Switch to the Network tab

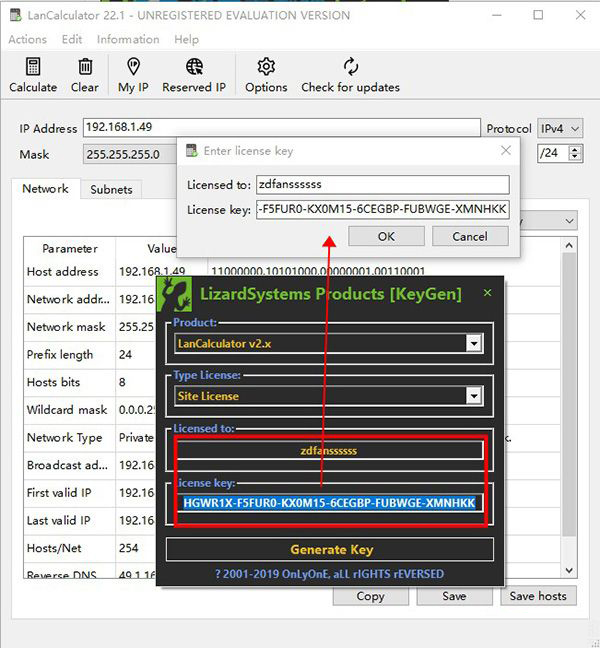click(x=45, y=189)
